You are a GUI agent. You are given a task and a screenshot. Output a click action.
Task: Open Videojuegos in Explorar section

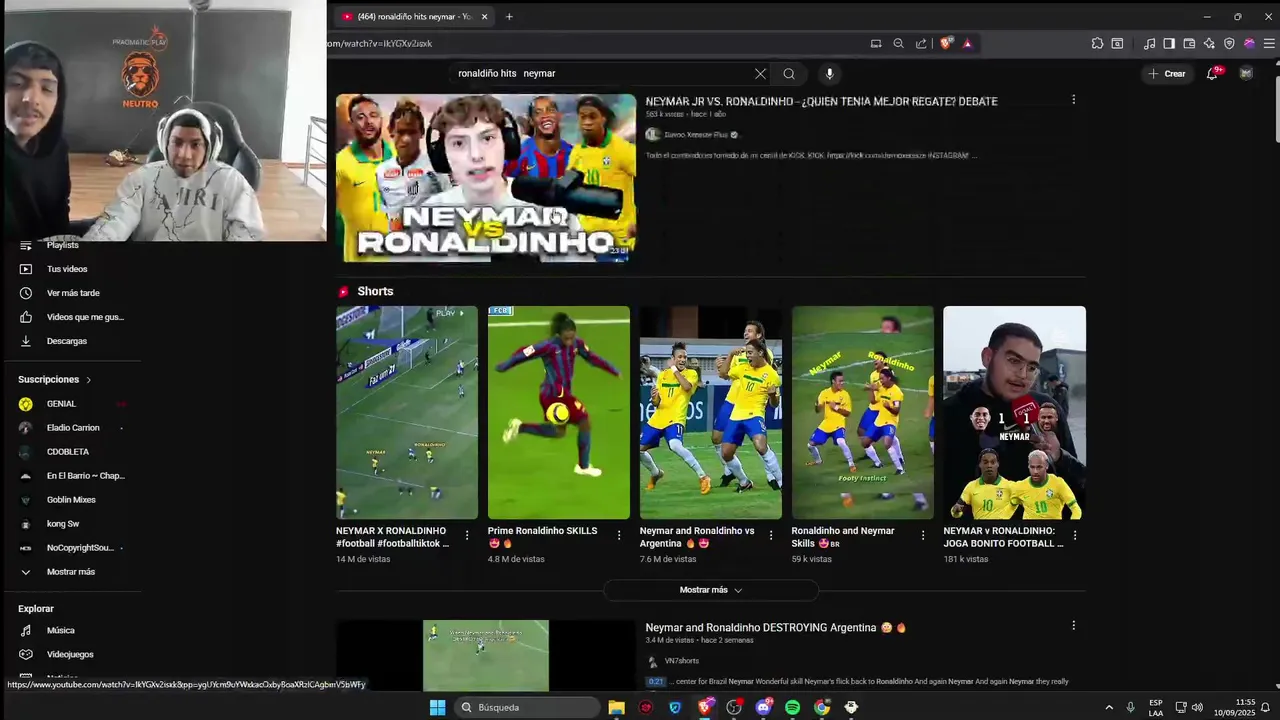[x=69, y=655]
